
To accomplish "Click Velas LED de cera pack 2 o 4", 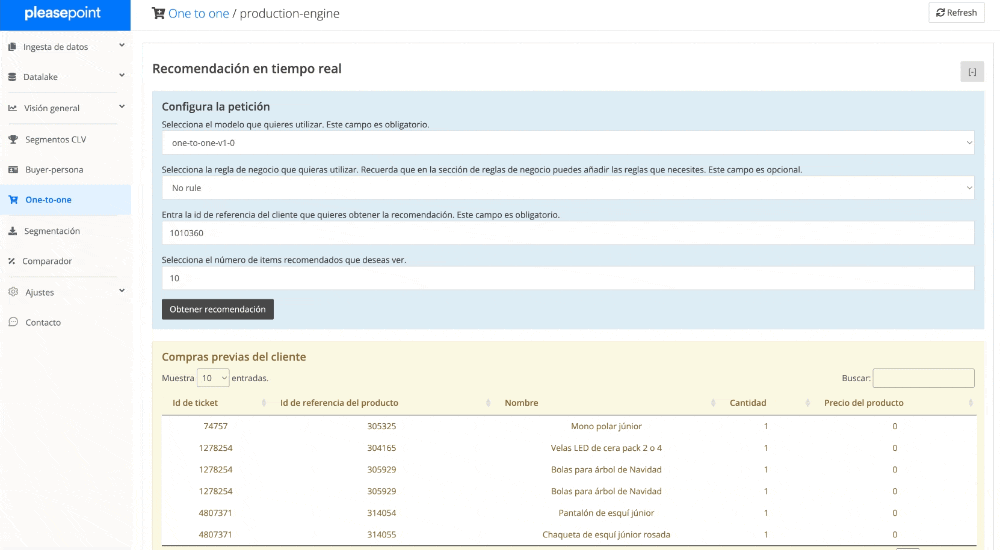I will pos(606,448).
